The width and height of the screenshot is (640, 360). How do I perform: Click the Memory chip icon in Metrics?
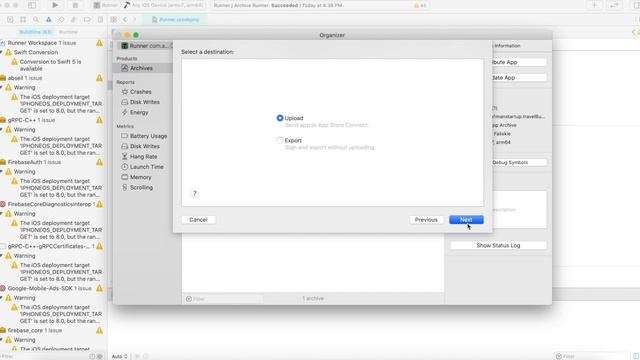pyautogui.click(x=124, y=177)
